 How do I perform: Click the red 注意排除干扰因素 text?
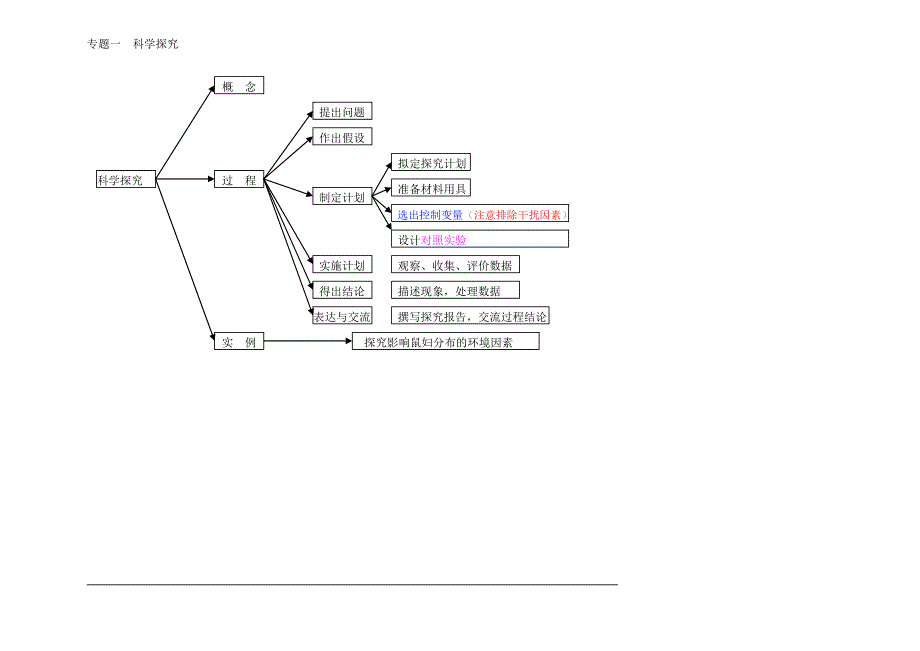pyautogui.click(x=518, y=214)
